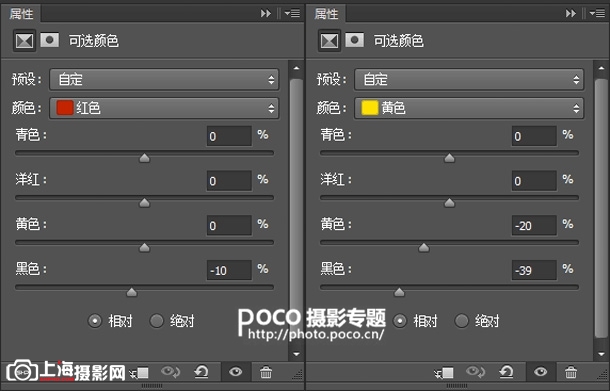Click reset icon in right panel
Screen dimensions: 610x391
point(506,372)
